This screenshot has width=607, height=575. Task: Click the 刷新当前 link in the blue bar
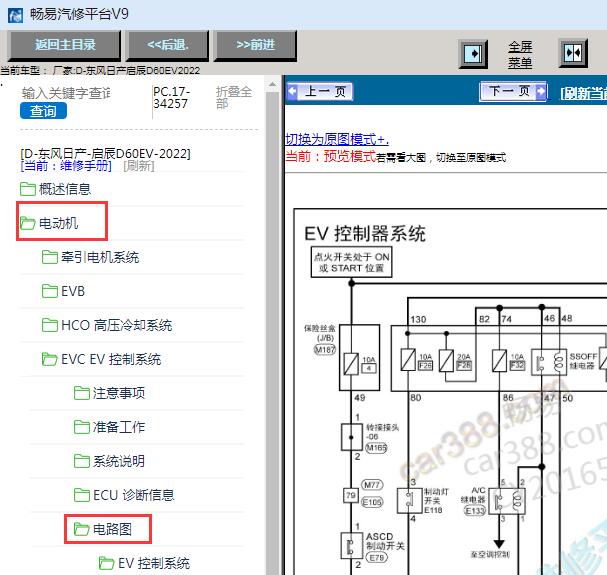click(583, 93)
